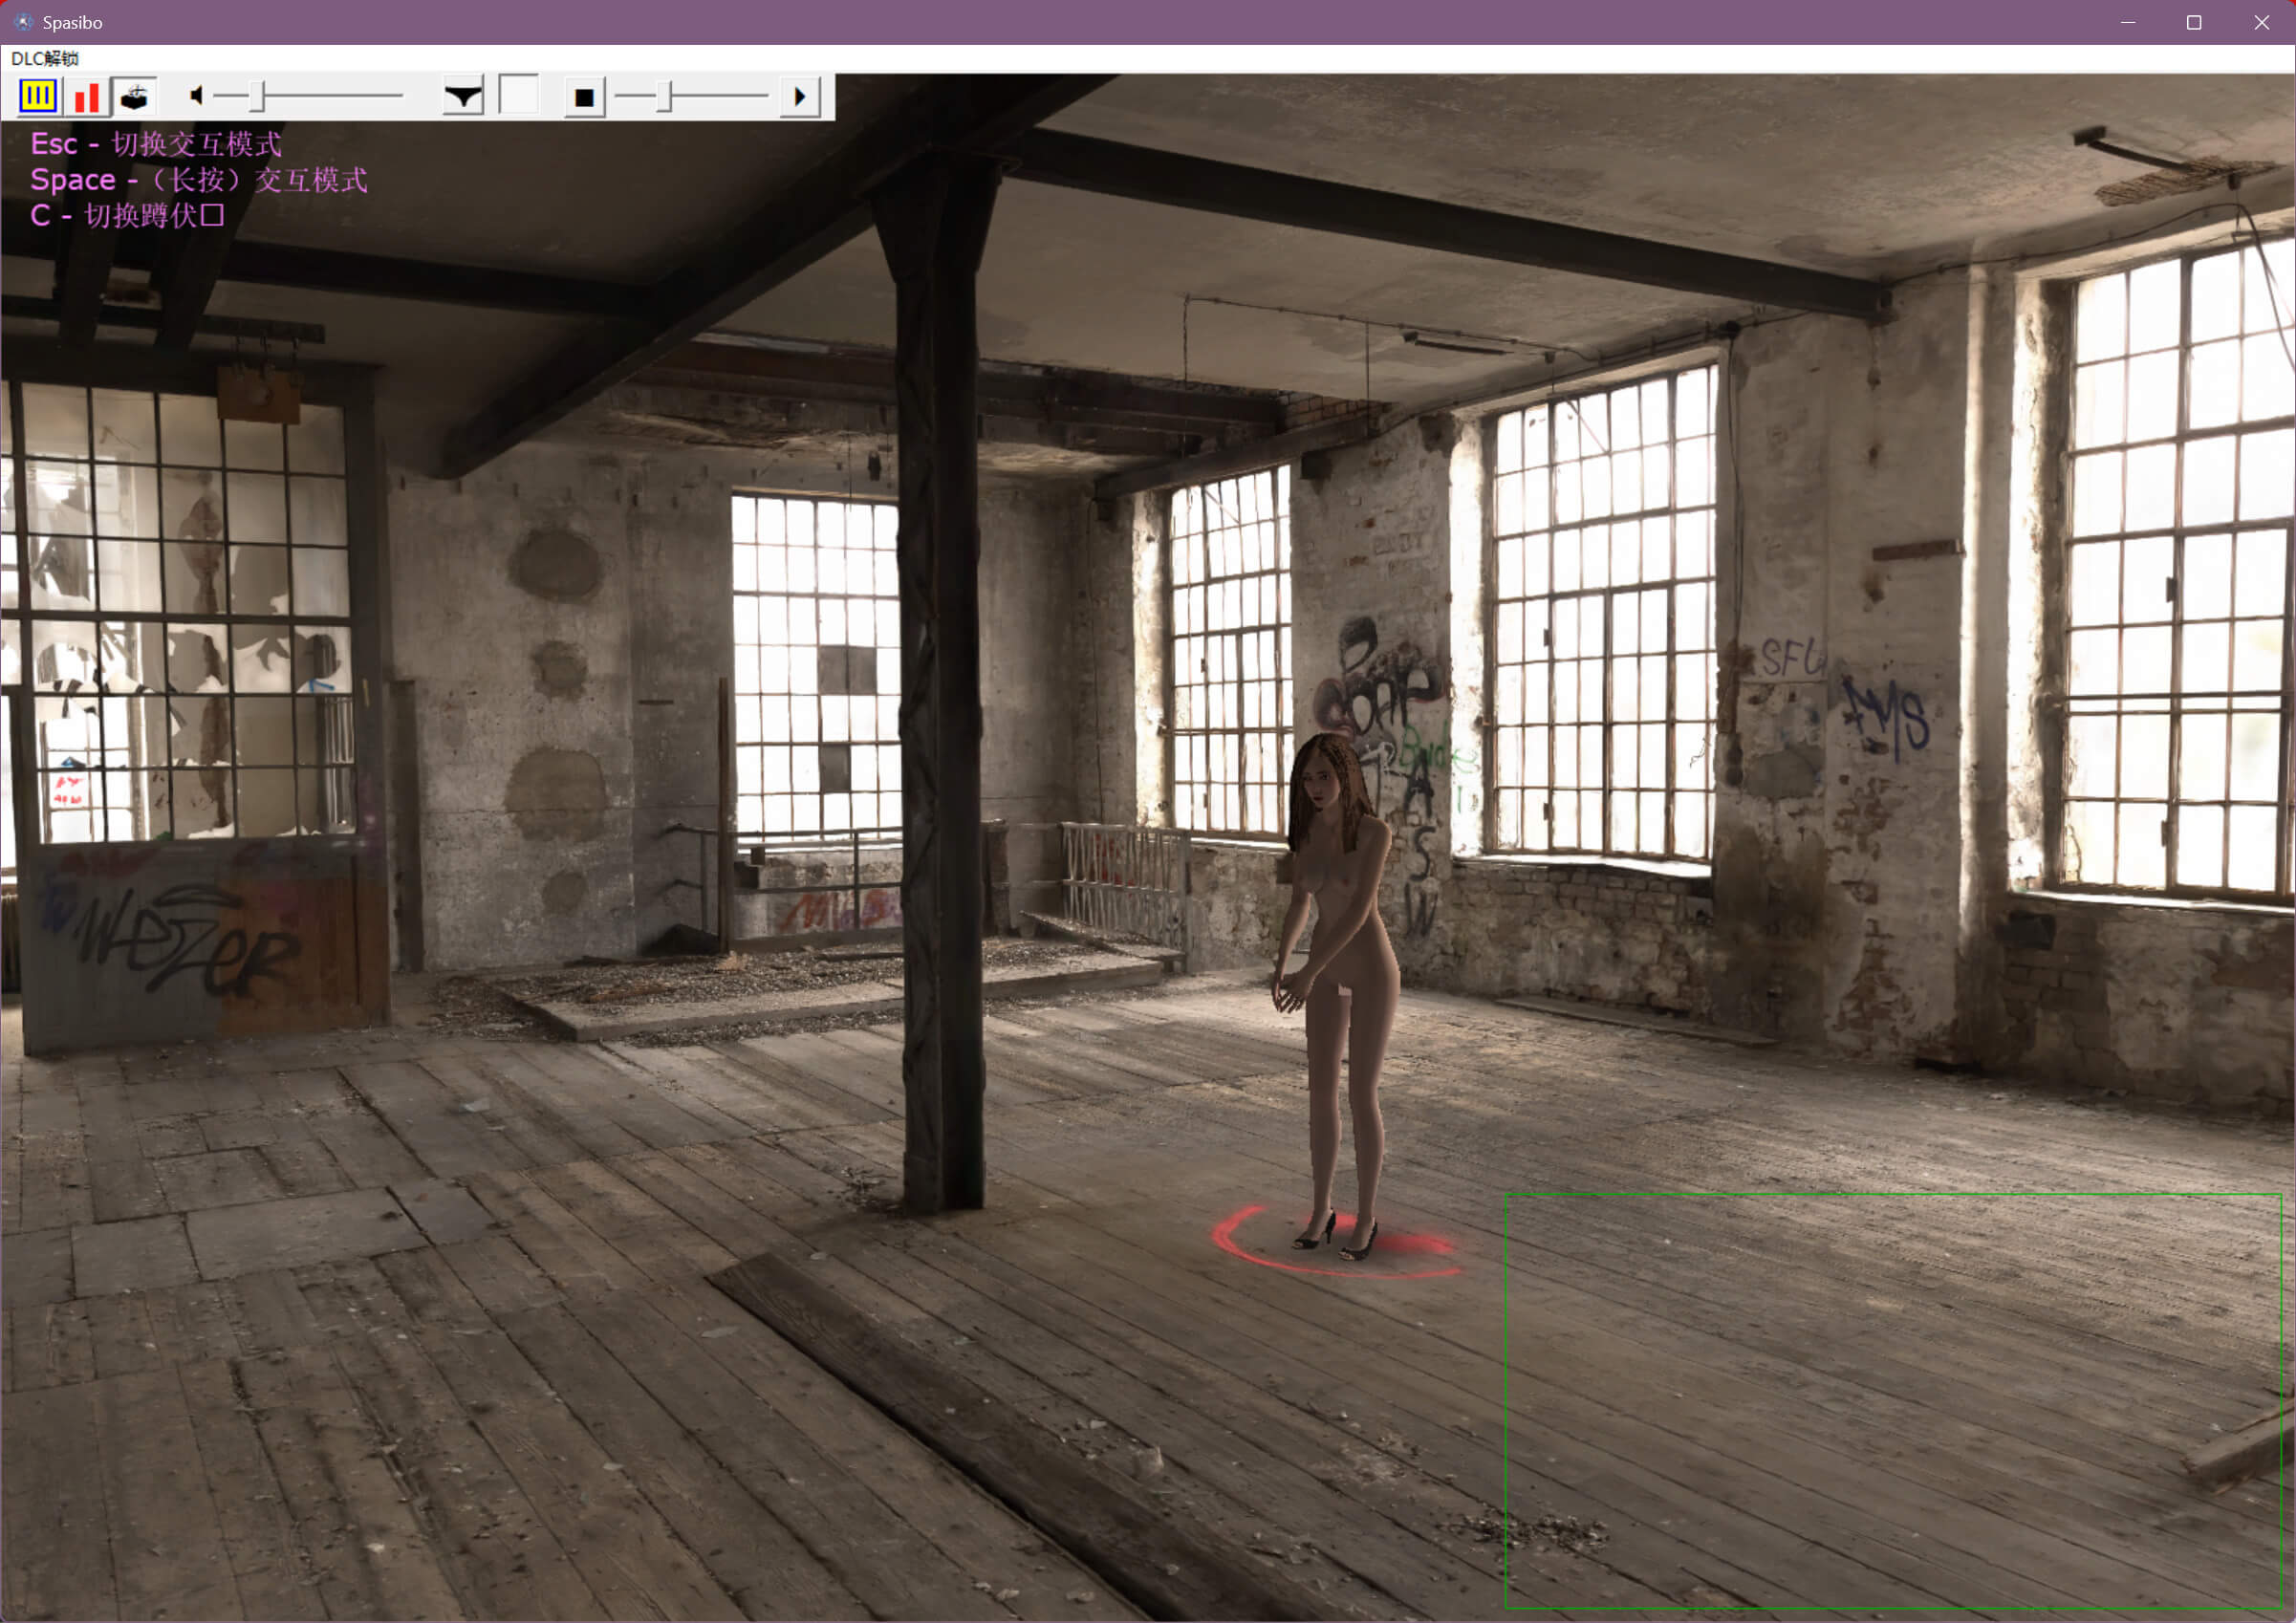The width and height of the screenshot is (2296, 1623).
Task: Click the underwear clothing toolbar button
Action: click(463, 97)
